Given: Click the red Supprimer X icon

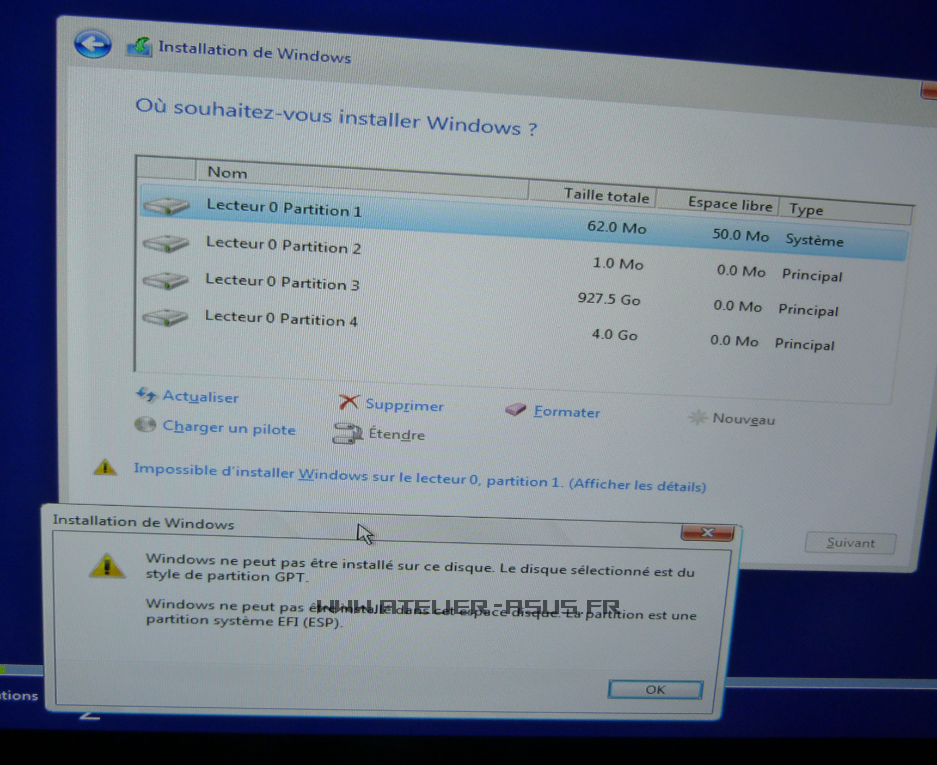Looking at the screenshot, I should tap(348, 402).
